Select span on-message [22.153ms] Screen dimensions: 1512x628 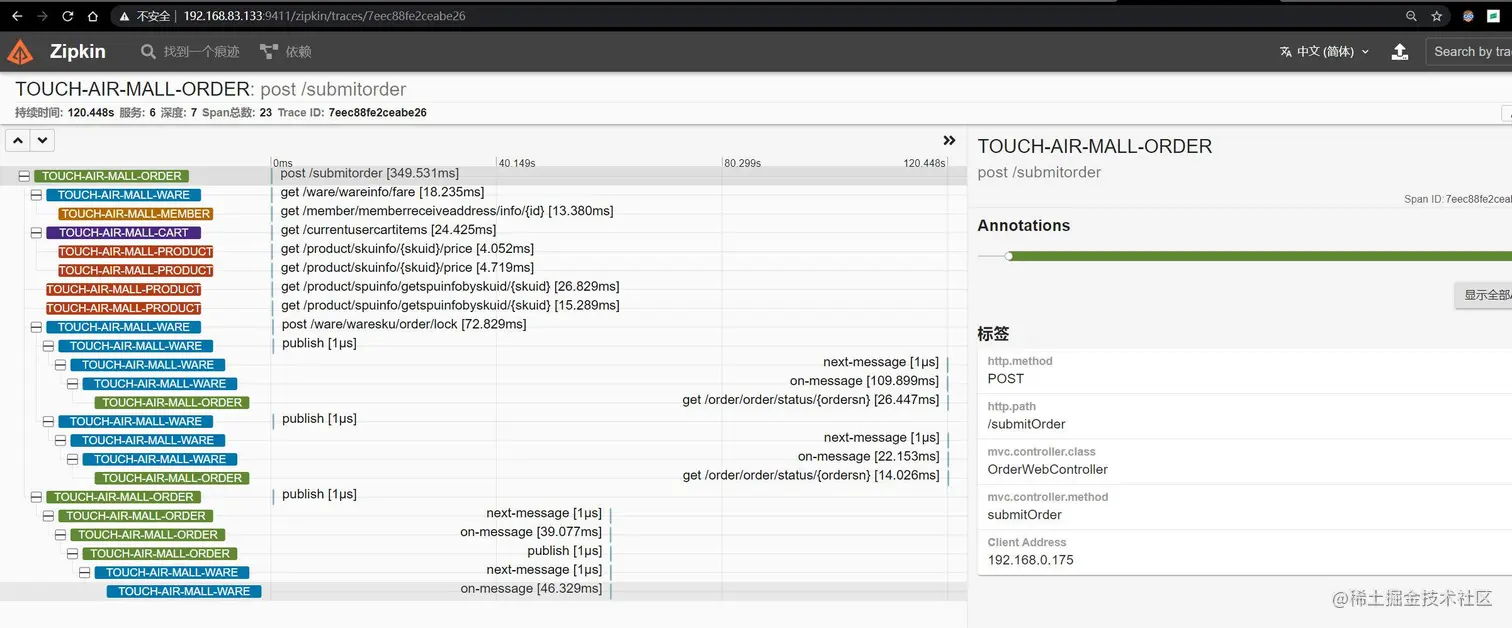868,456
